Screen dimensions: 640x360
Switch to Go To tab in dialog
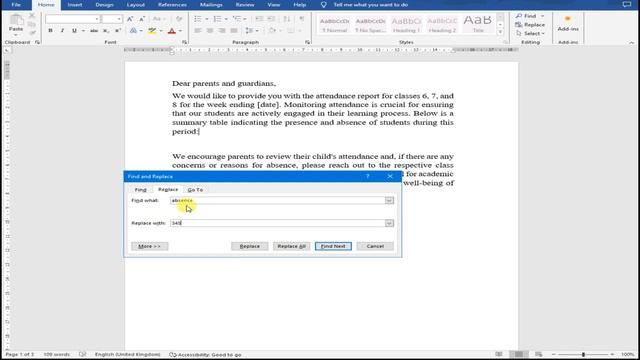tap(195, 190)
